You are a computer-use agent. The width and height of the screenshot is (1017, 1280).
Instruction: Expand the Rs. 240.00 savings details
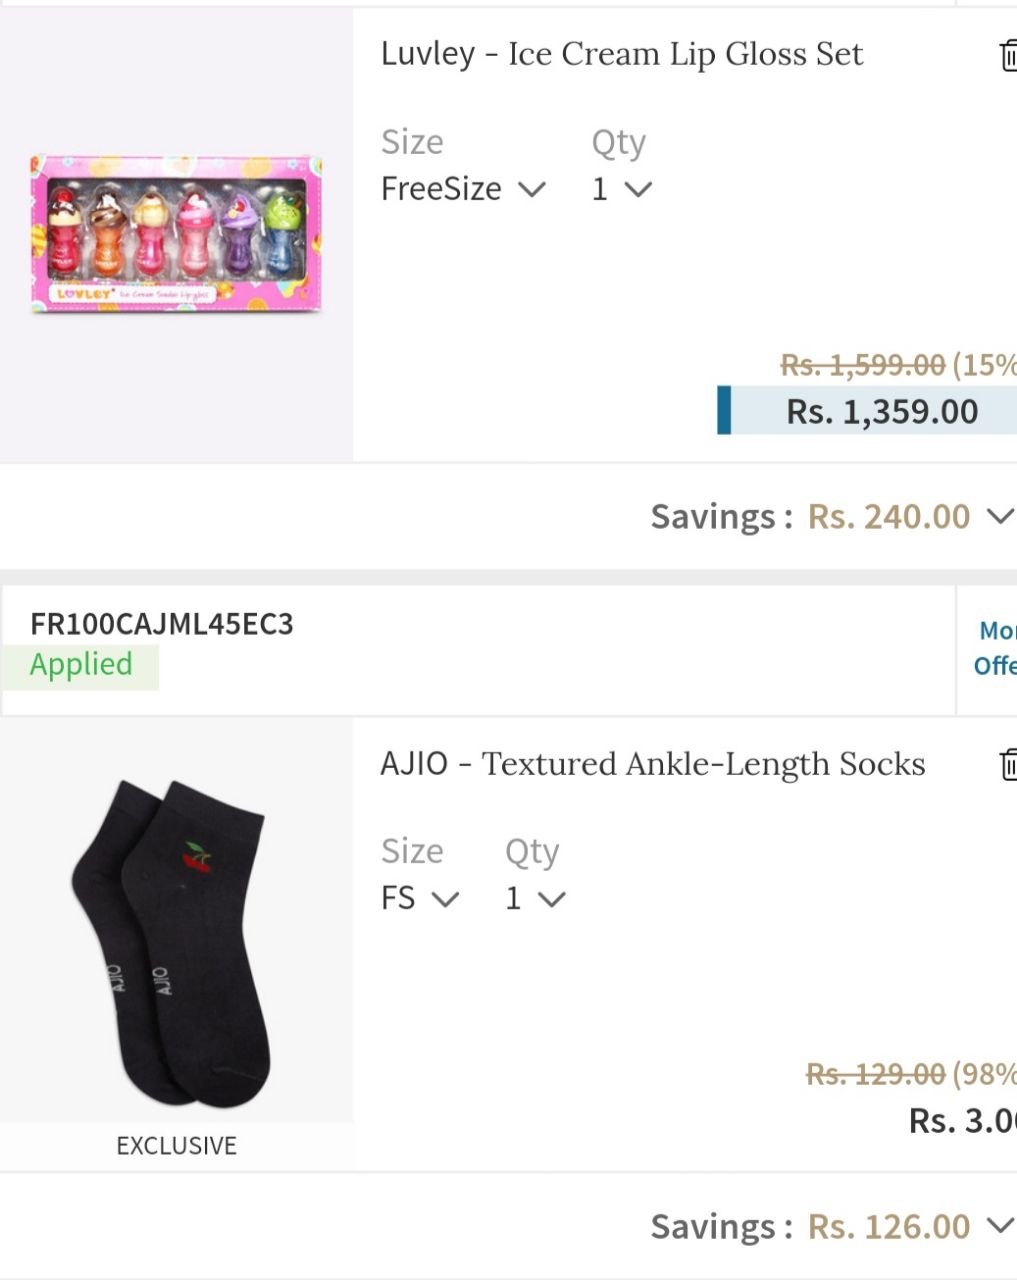point(1000,516)
